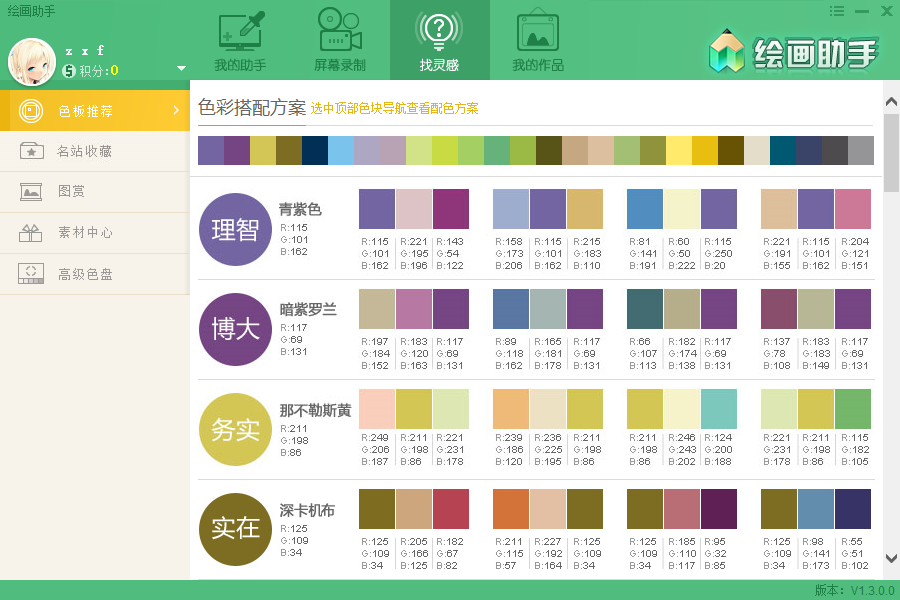Open the 我的助手 panel
Screen dimensions: 900x600
coord(239,40)
